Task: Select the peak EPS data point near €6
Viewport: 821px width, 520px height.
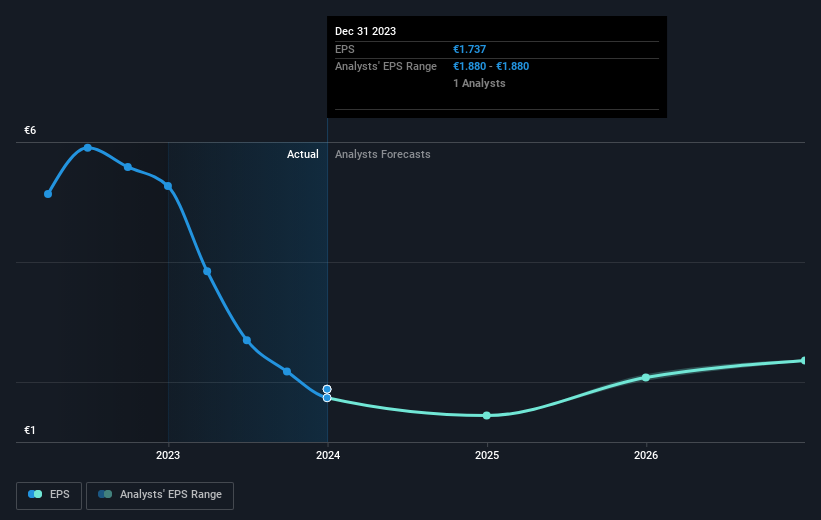Action: 88,148
